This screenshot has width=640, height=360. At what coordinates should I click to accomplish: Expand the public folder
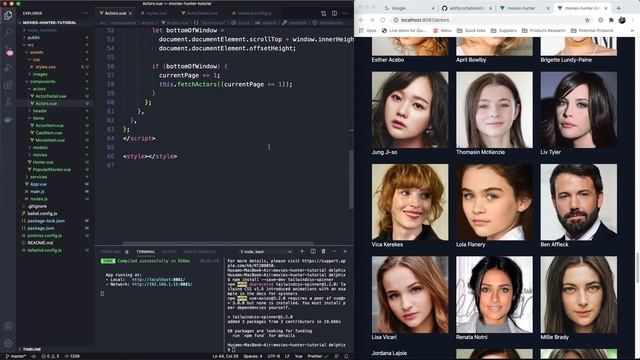pyautogui.click(x=33, y=38)
